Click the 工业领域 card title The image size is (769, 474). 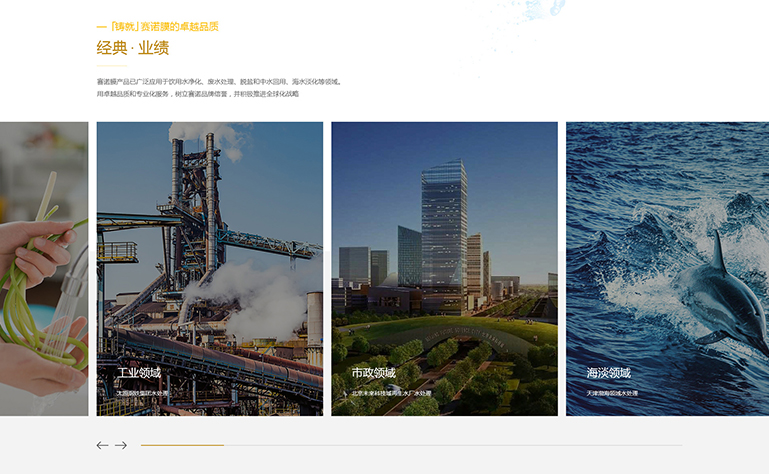[x=139, y=373]
